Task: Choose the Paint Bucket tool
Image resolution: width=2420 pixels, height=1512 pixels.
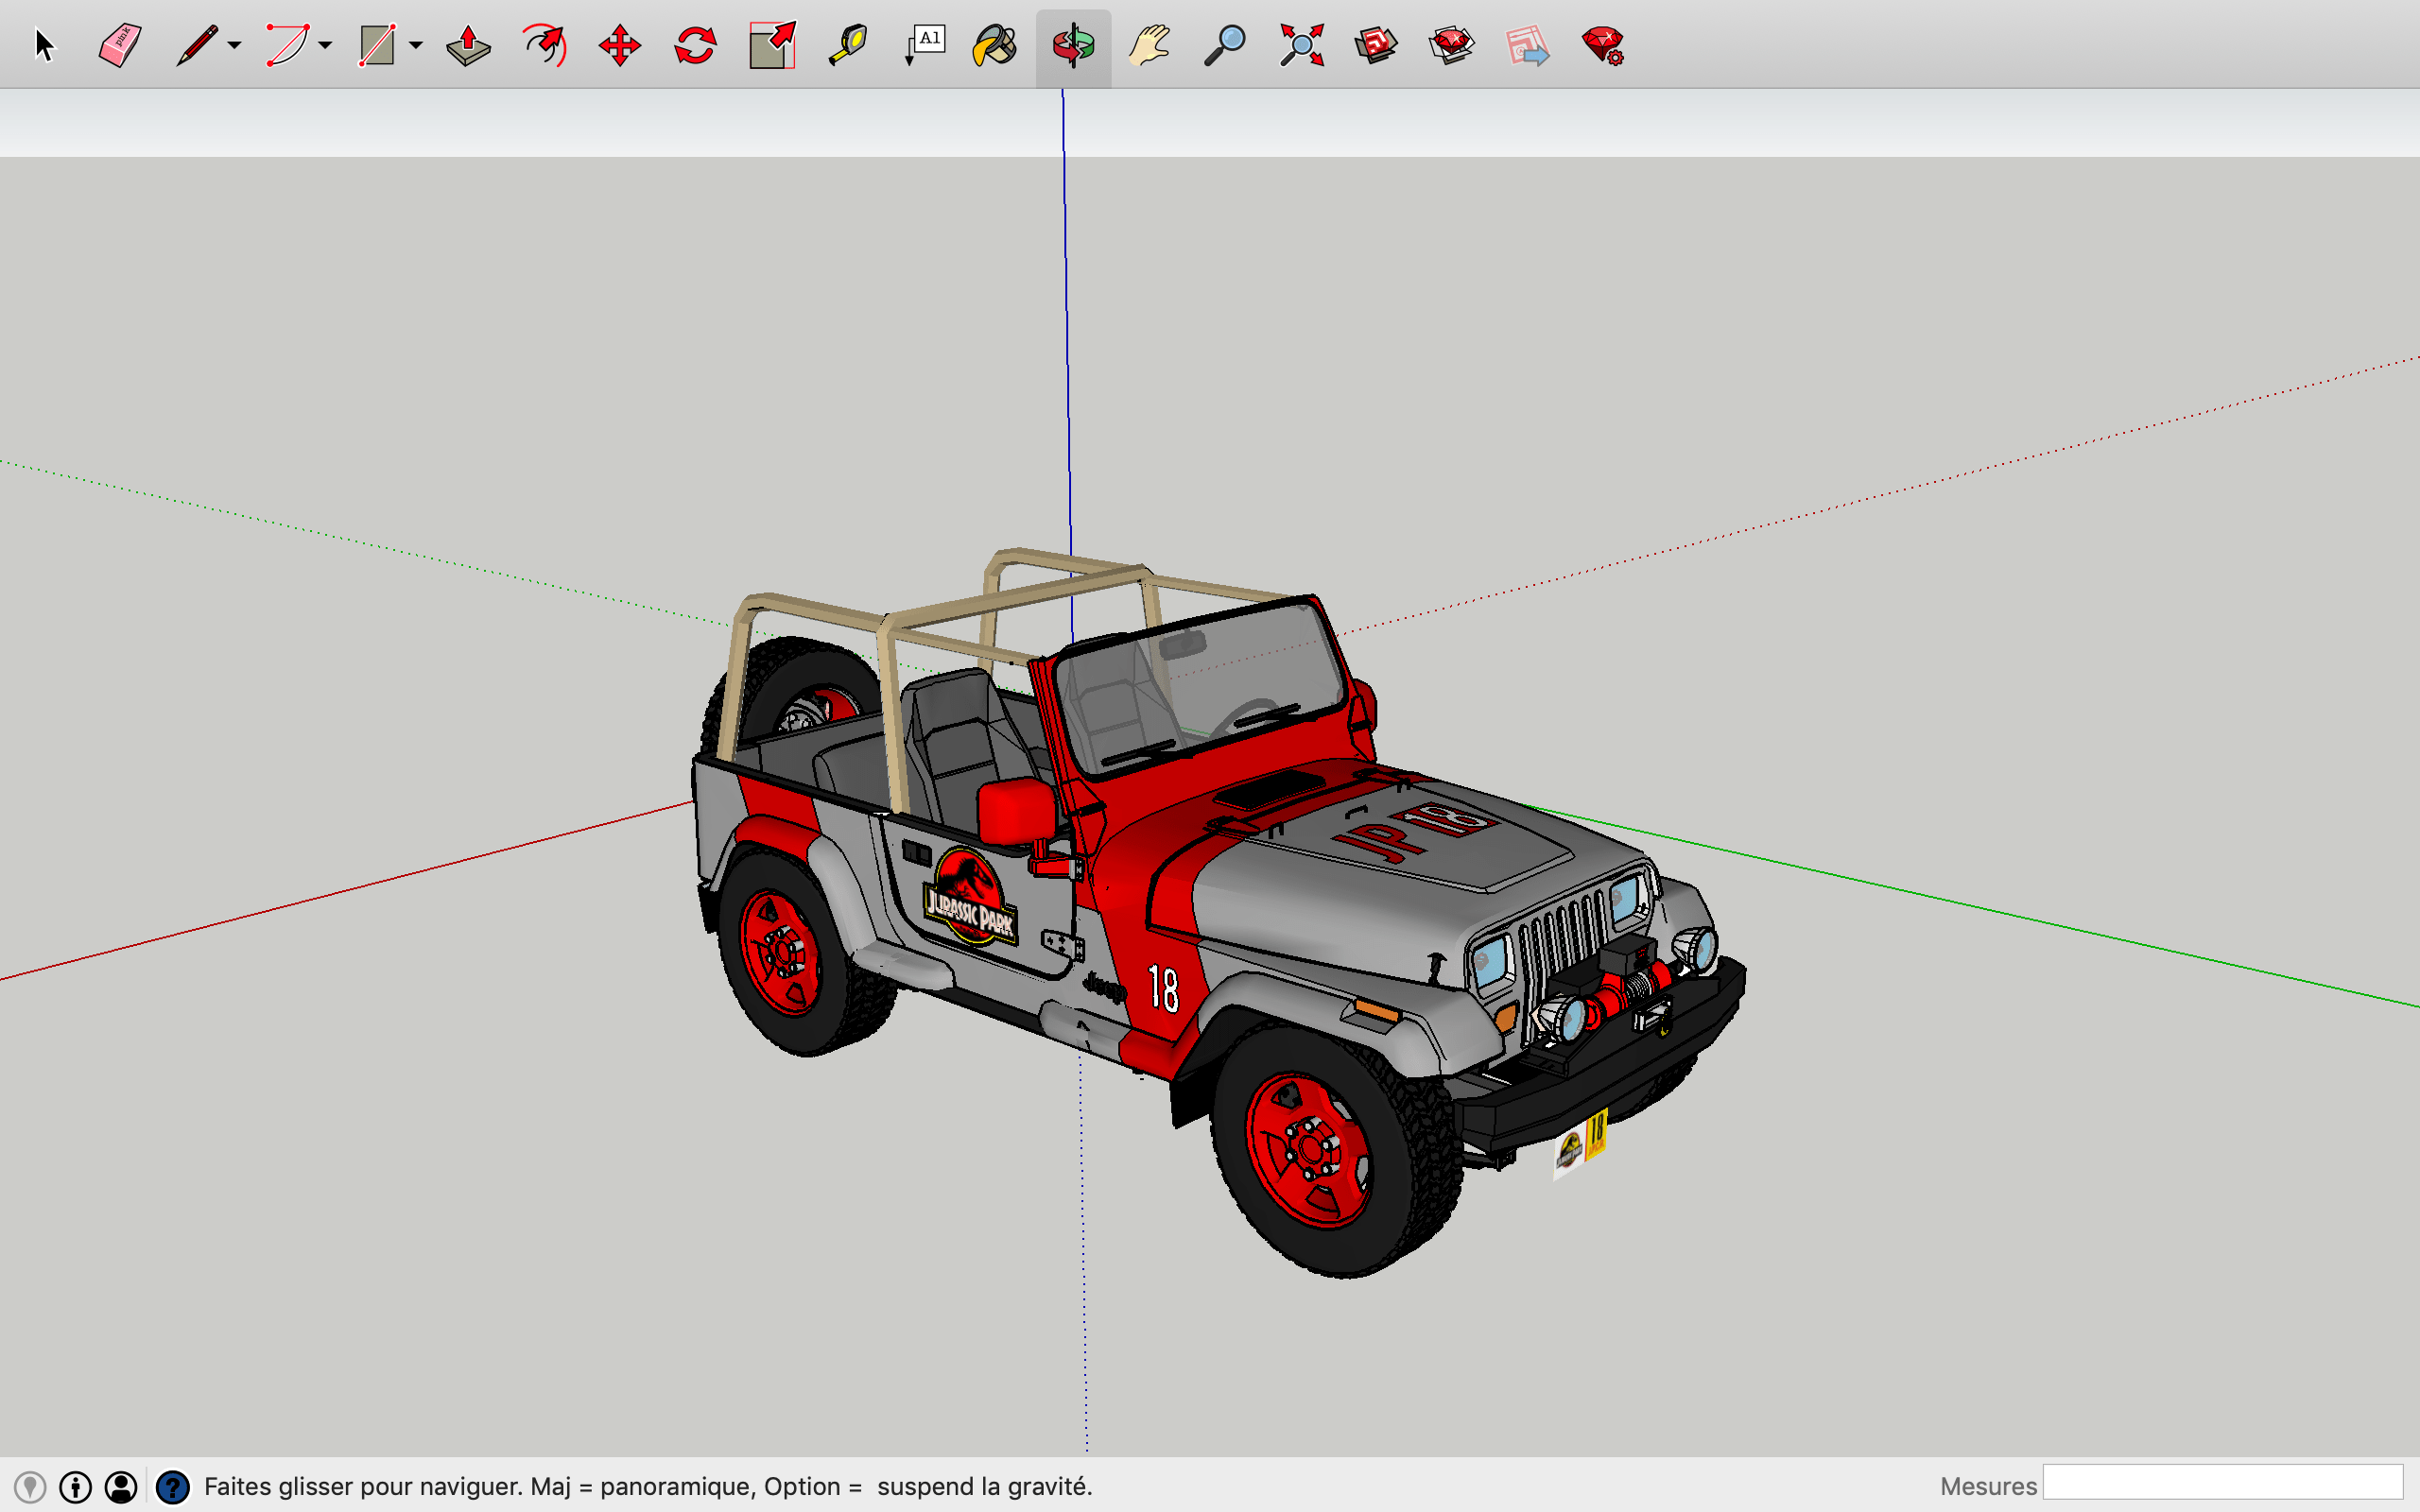Action: point(995,46)
